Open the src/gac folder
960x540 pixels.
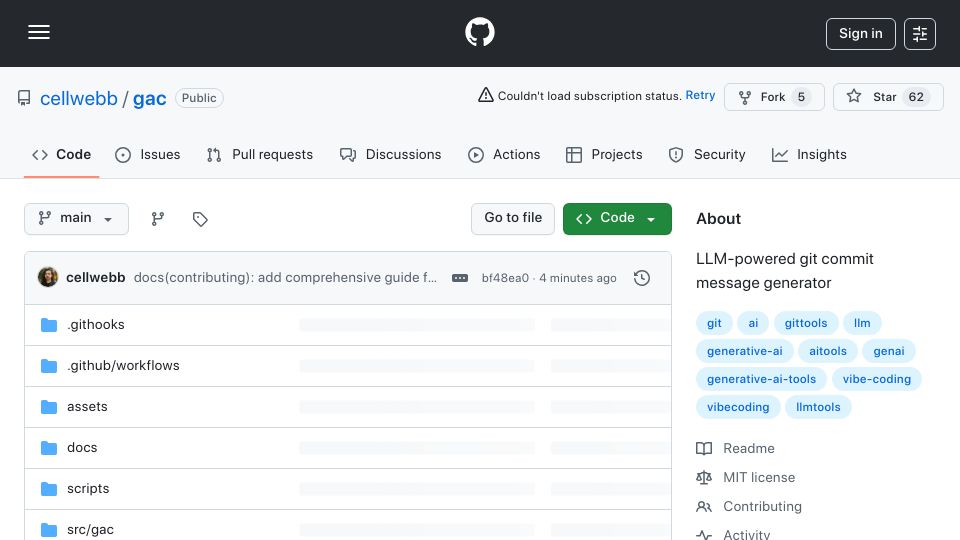click(90, 530)
